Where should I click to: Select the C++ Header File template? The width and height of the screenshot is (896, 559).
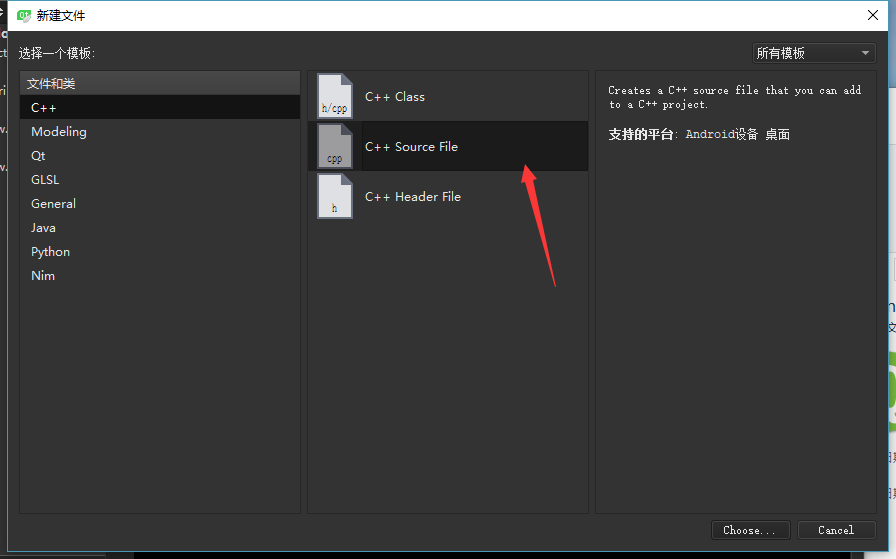pyautogui.click(x=448, y=196)
